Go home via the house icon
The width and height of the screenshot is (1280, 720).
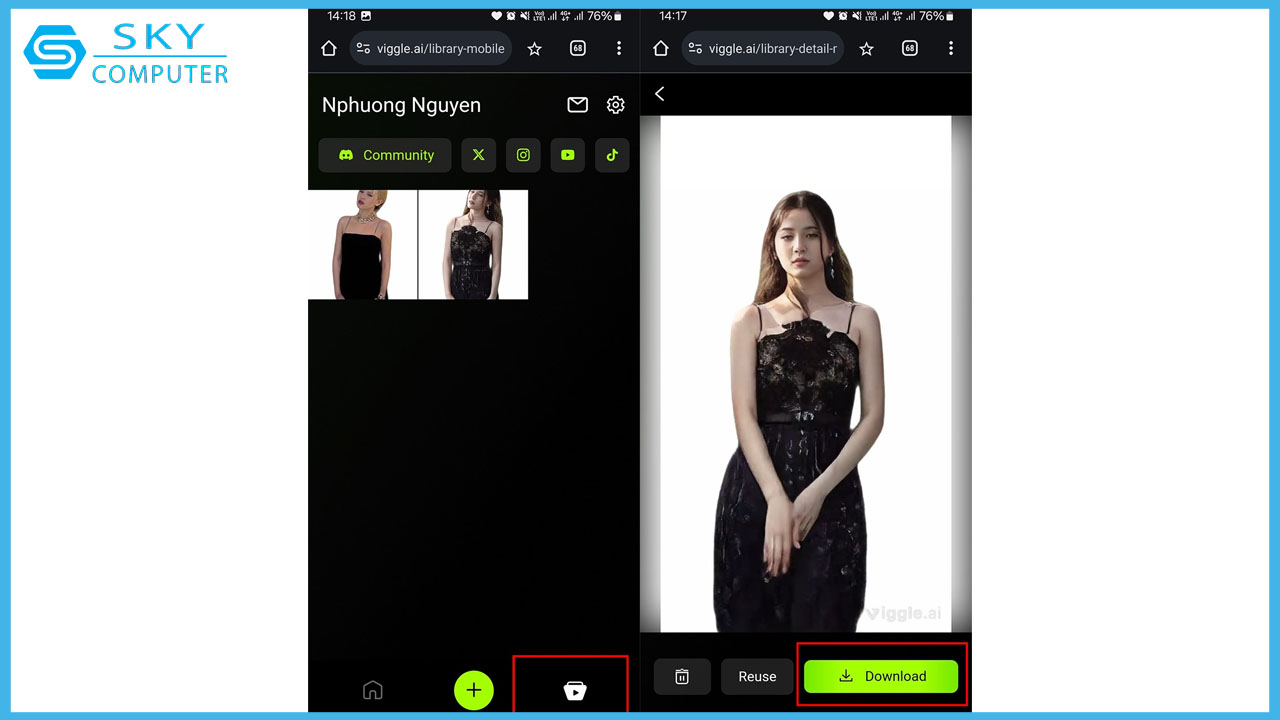[x=373, y=690]
